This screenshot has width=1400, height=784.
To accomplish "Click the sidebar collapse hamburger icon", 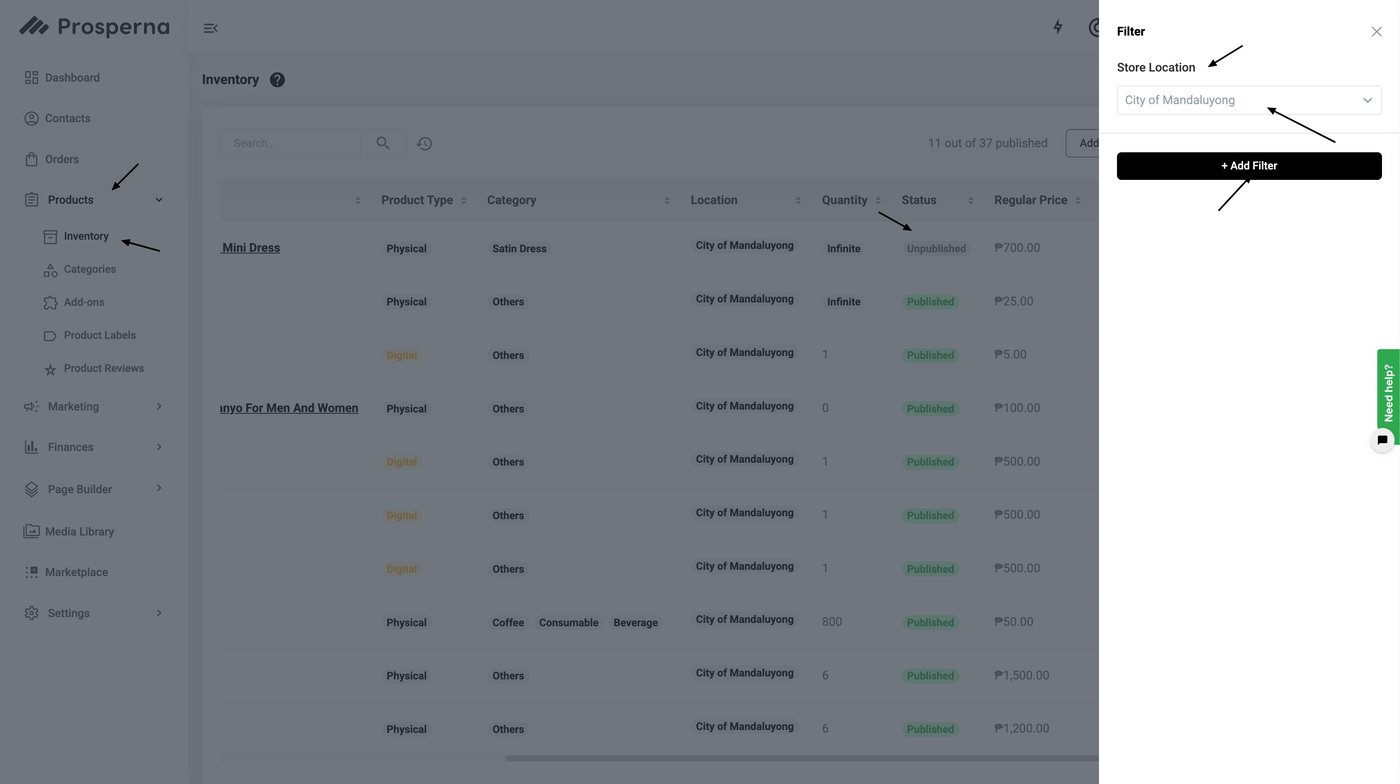I will pyautogui.click(x=210, y=28).
